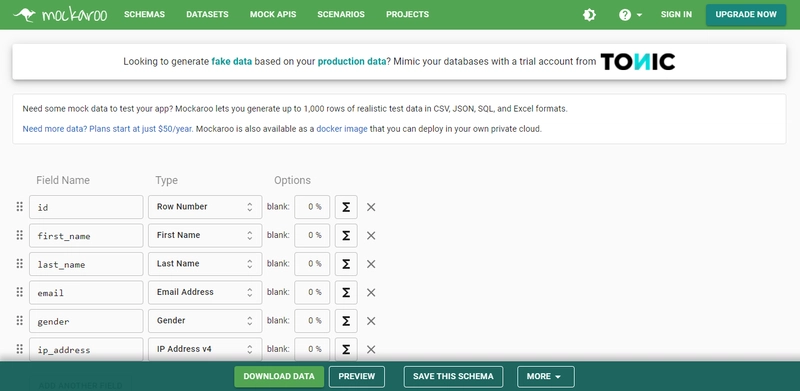Click the DOWNLOAD DATA button
800x391 pixels.
pos(279,377)
